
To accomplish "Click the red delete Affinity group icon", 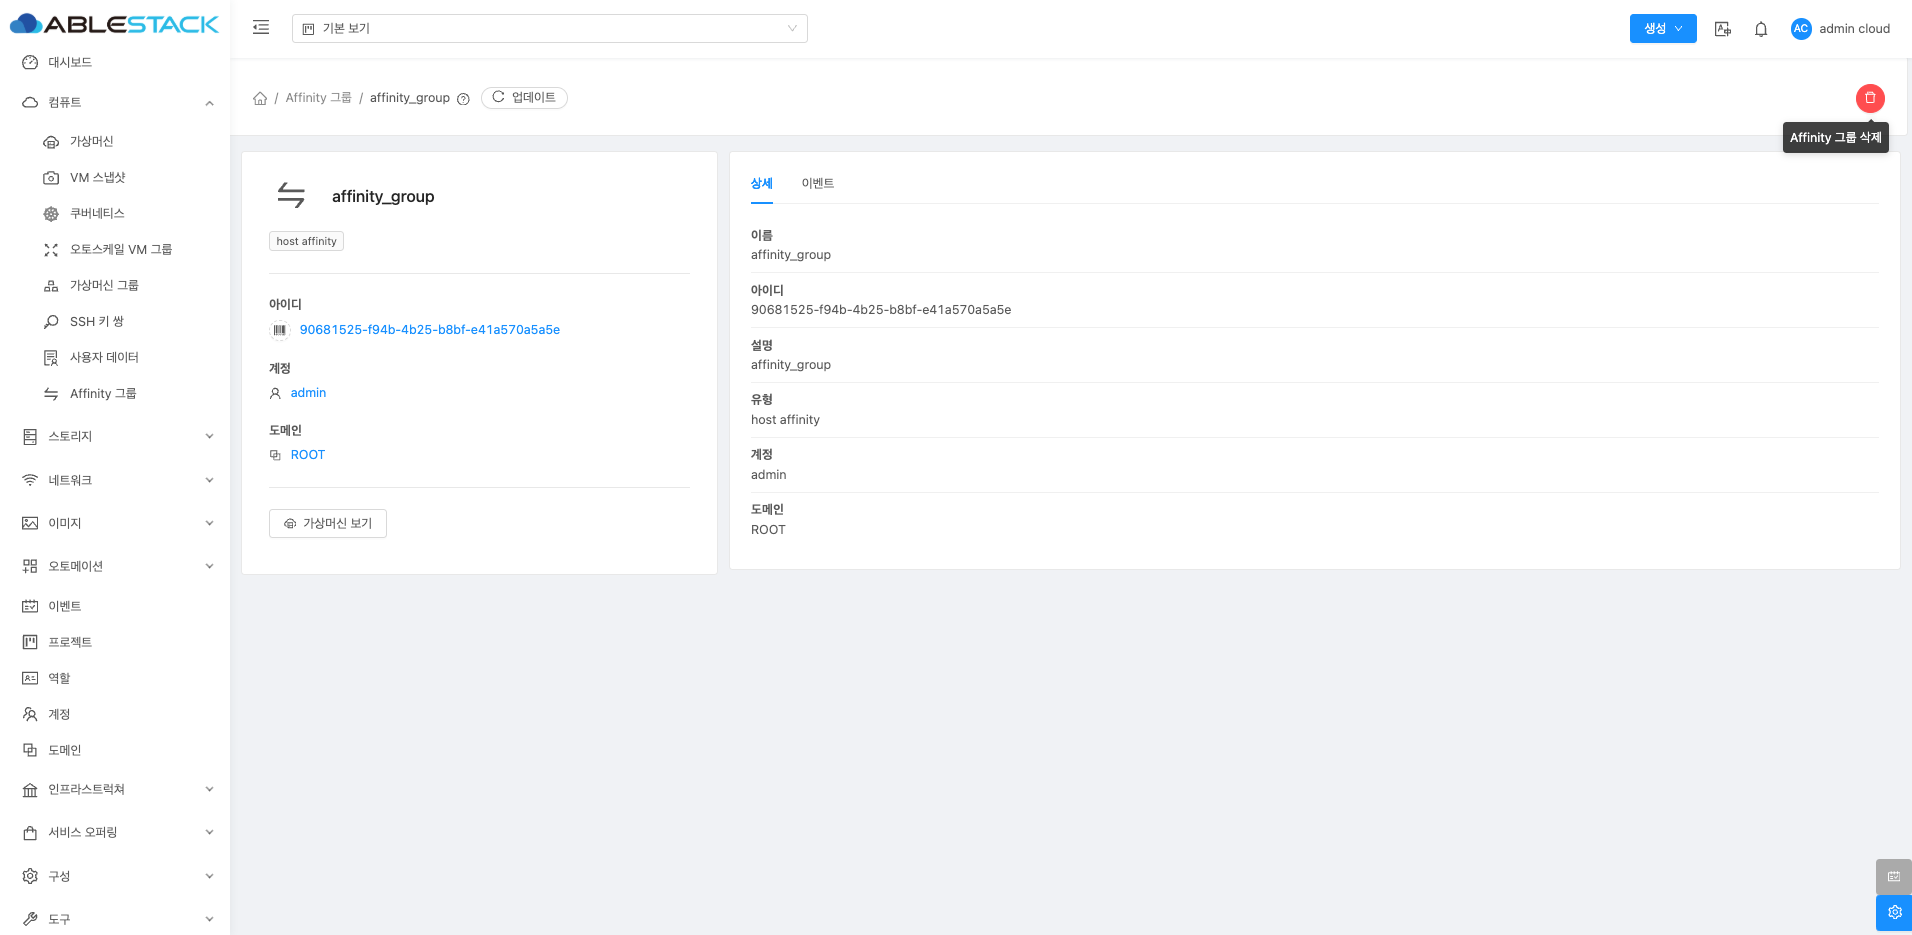I will [1870, 98].
